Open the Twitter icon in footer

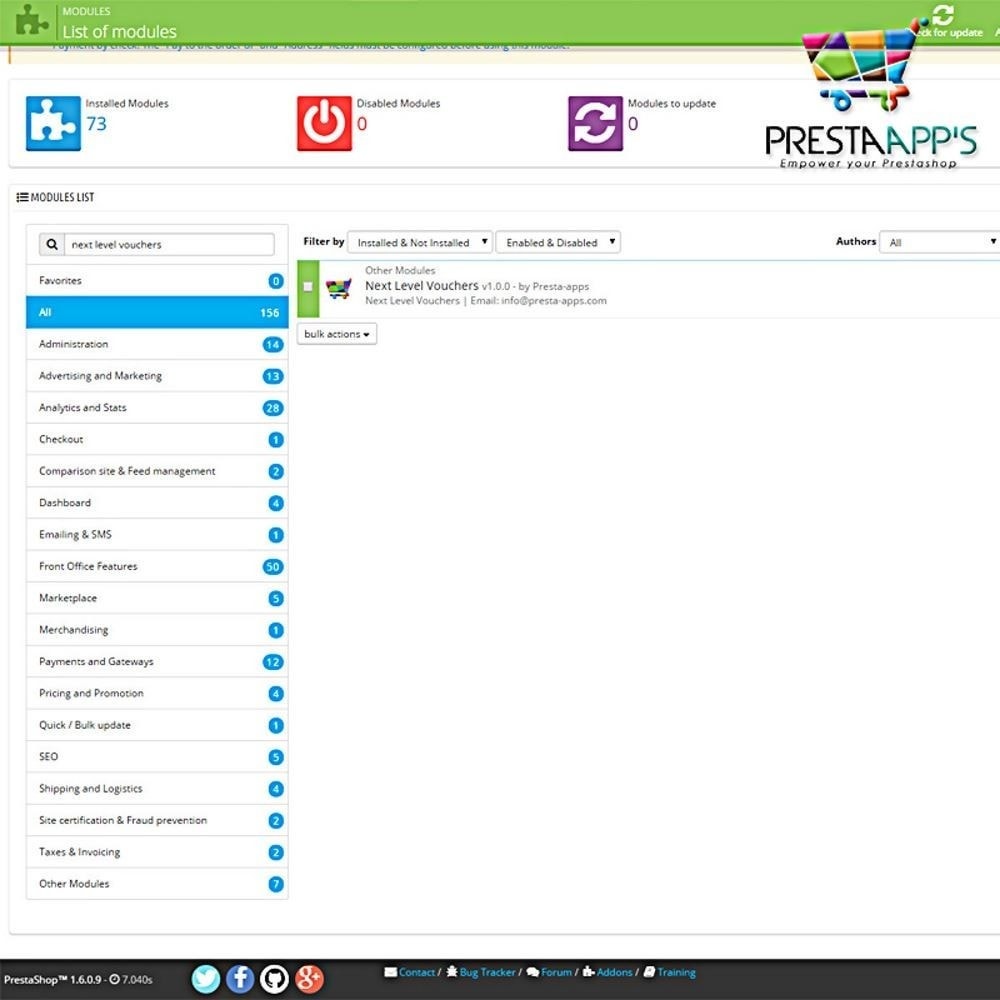point(206,978)
